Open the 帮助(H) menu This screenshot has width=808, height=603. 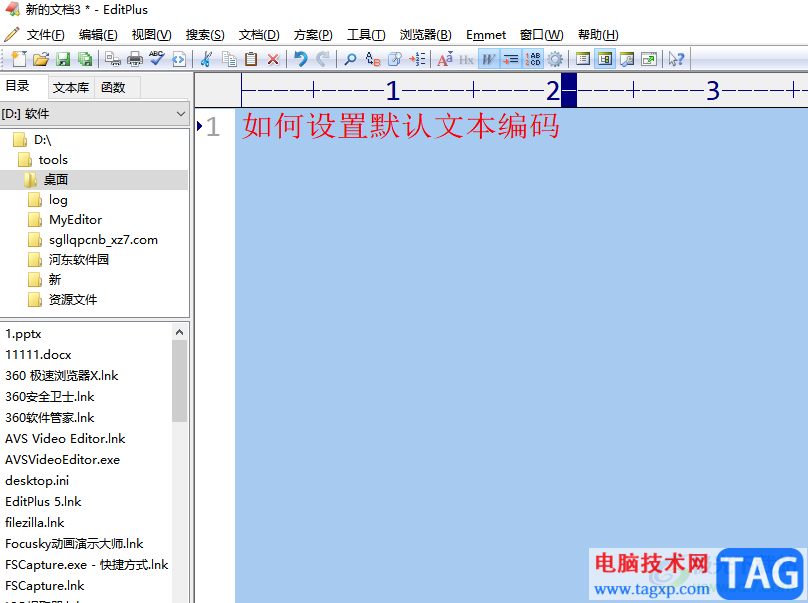(x=598, y=35)
